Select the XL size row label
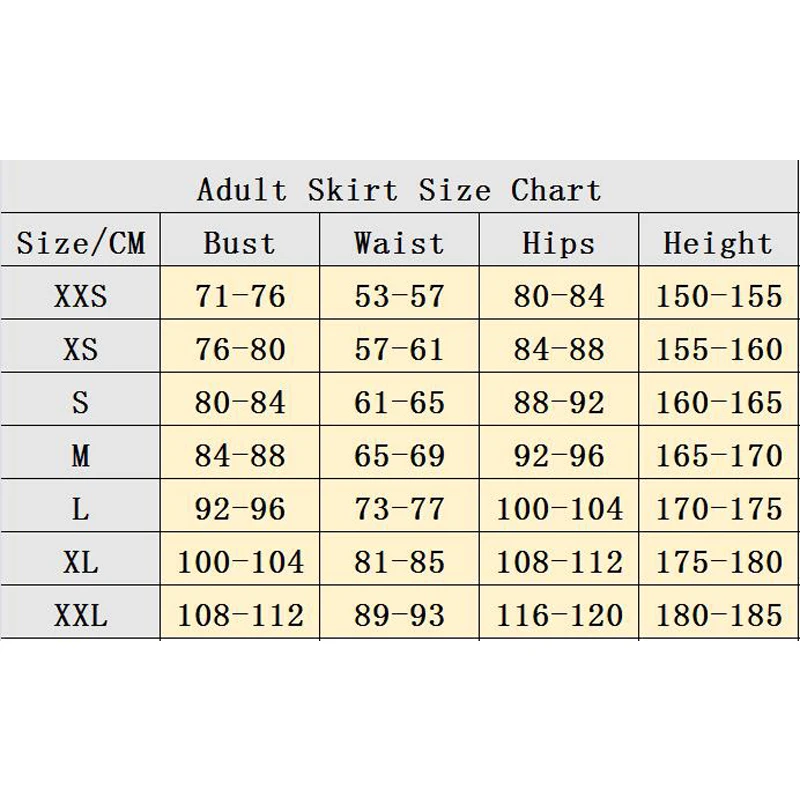 coord(81,562)
